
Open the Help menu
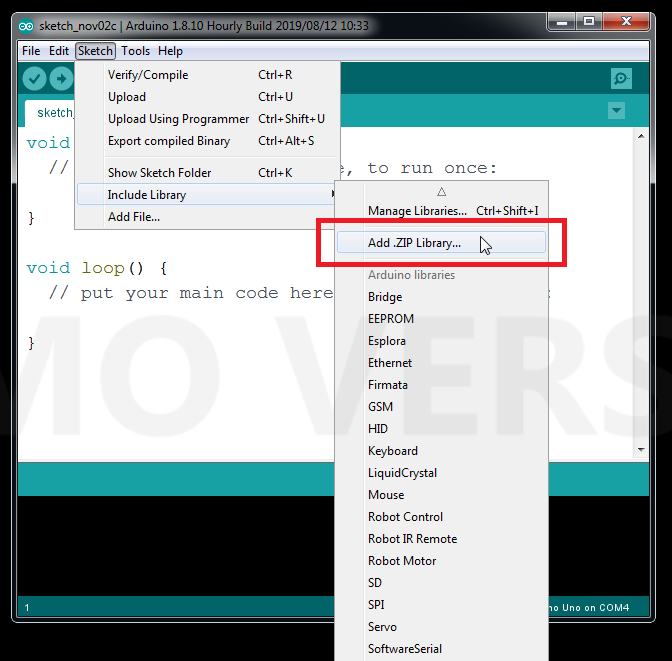tap(170, 51)
